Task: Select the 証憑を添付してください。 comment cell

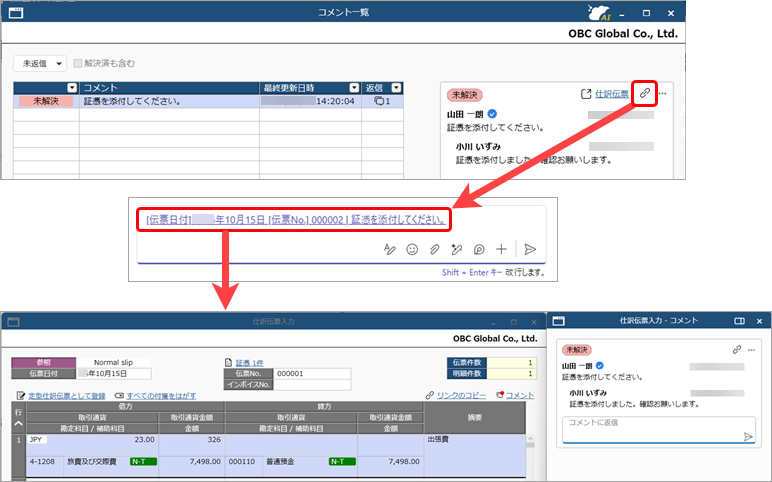Action: click(169, 101)
